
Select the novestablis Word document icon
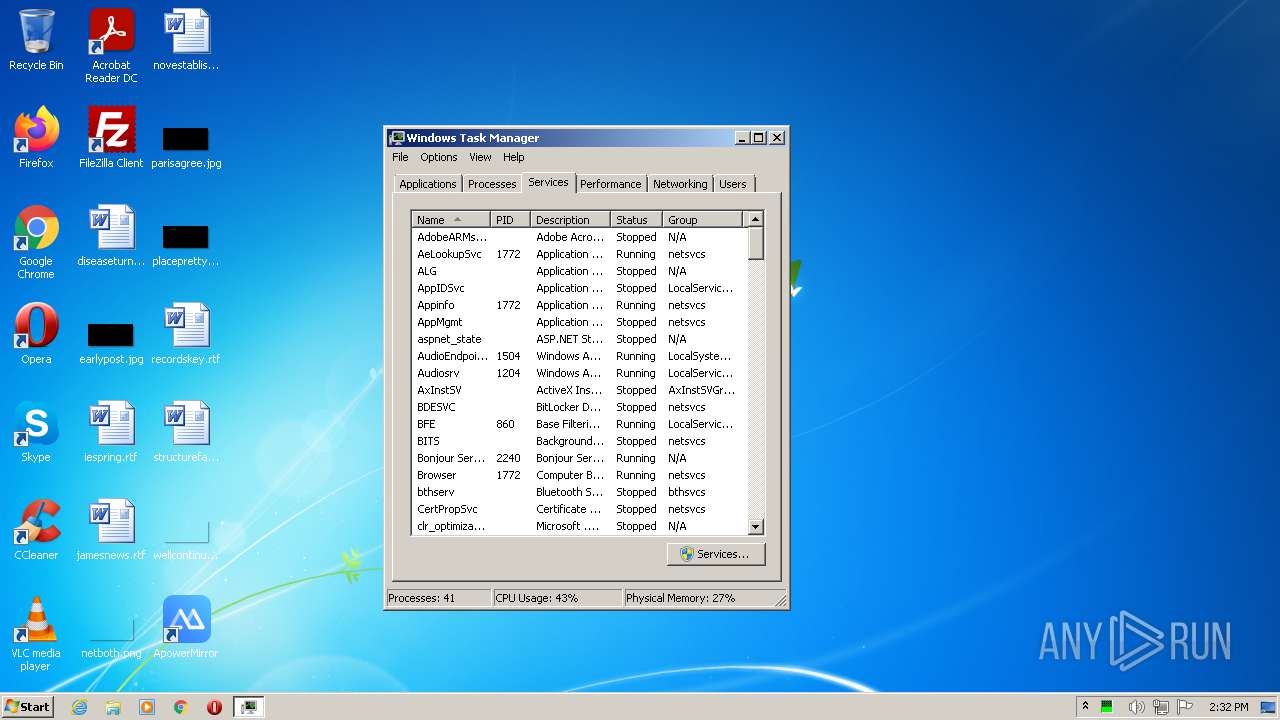186,40
